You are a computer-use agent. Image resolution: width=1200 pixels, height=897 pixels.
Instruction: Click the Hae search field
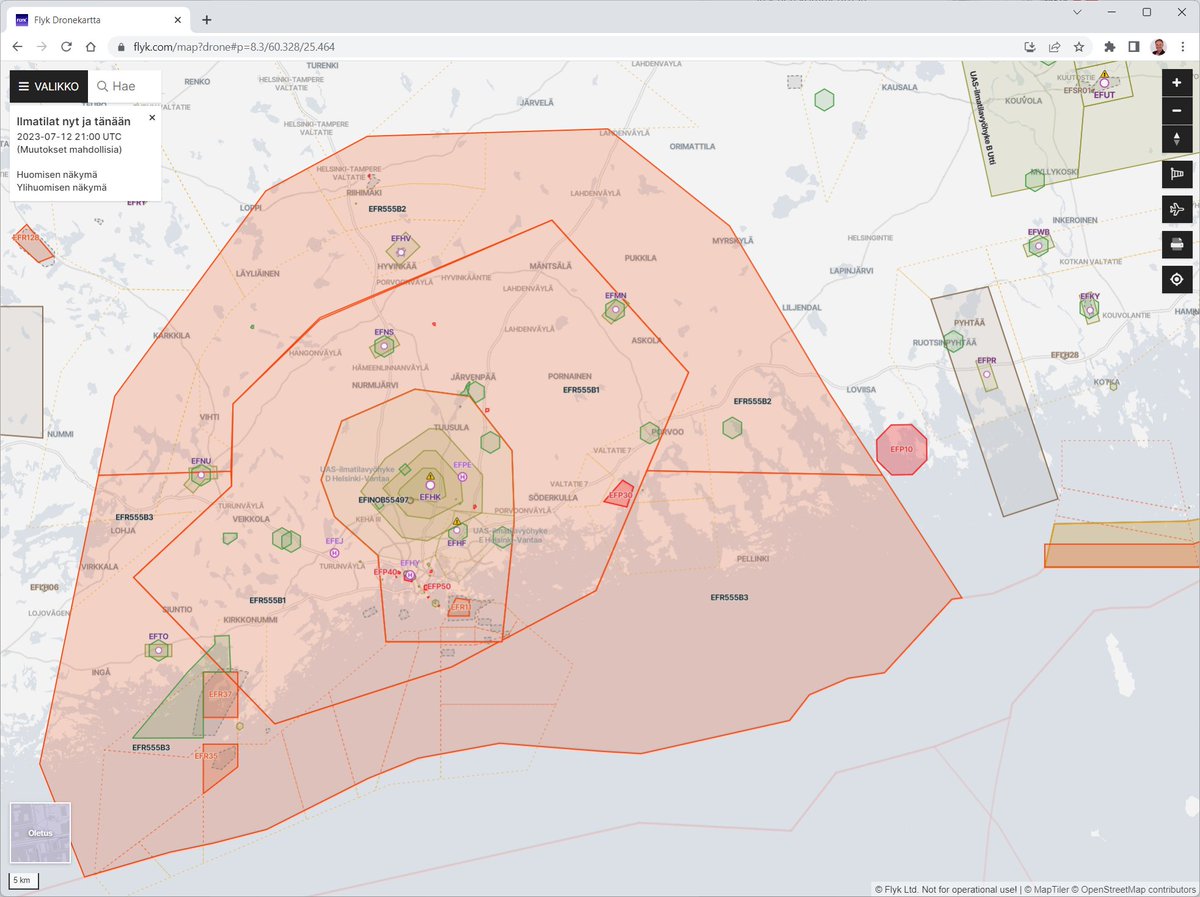coord(125,87)
